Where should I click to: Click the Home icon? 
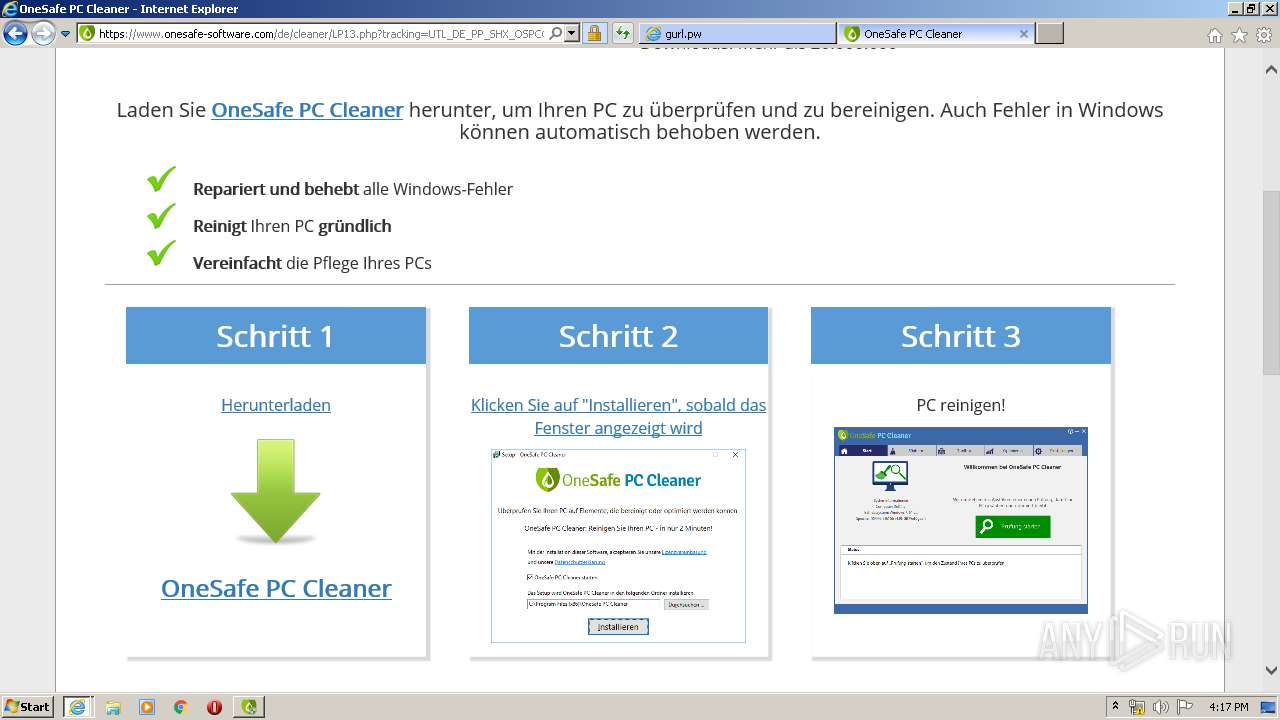pyautogui.click(x=1214, y=35)
